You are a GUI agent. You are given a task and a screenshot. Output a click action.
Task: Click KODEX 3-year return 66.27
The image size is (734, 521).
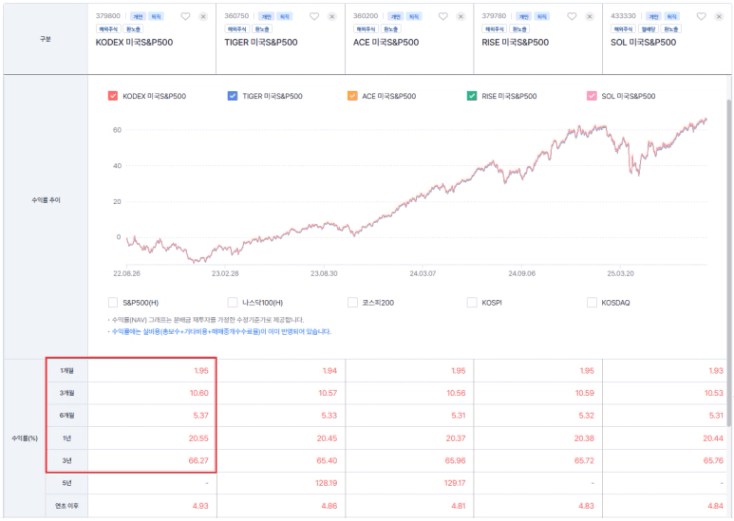[198, 461]
